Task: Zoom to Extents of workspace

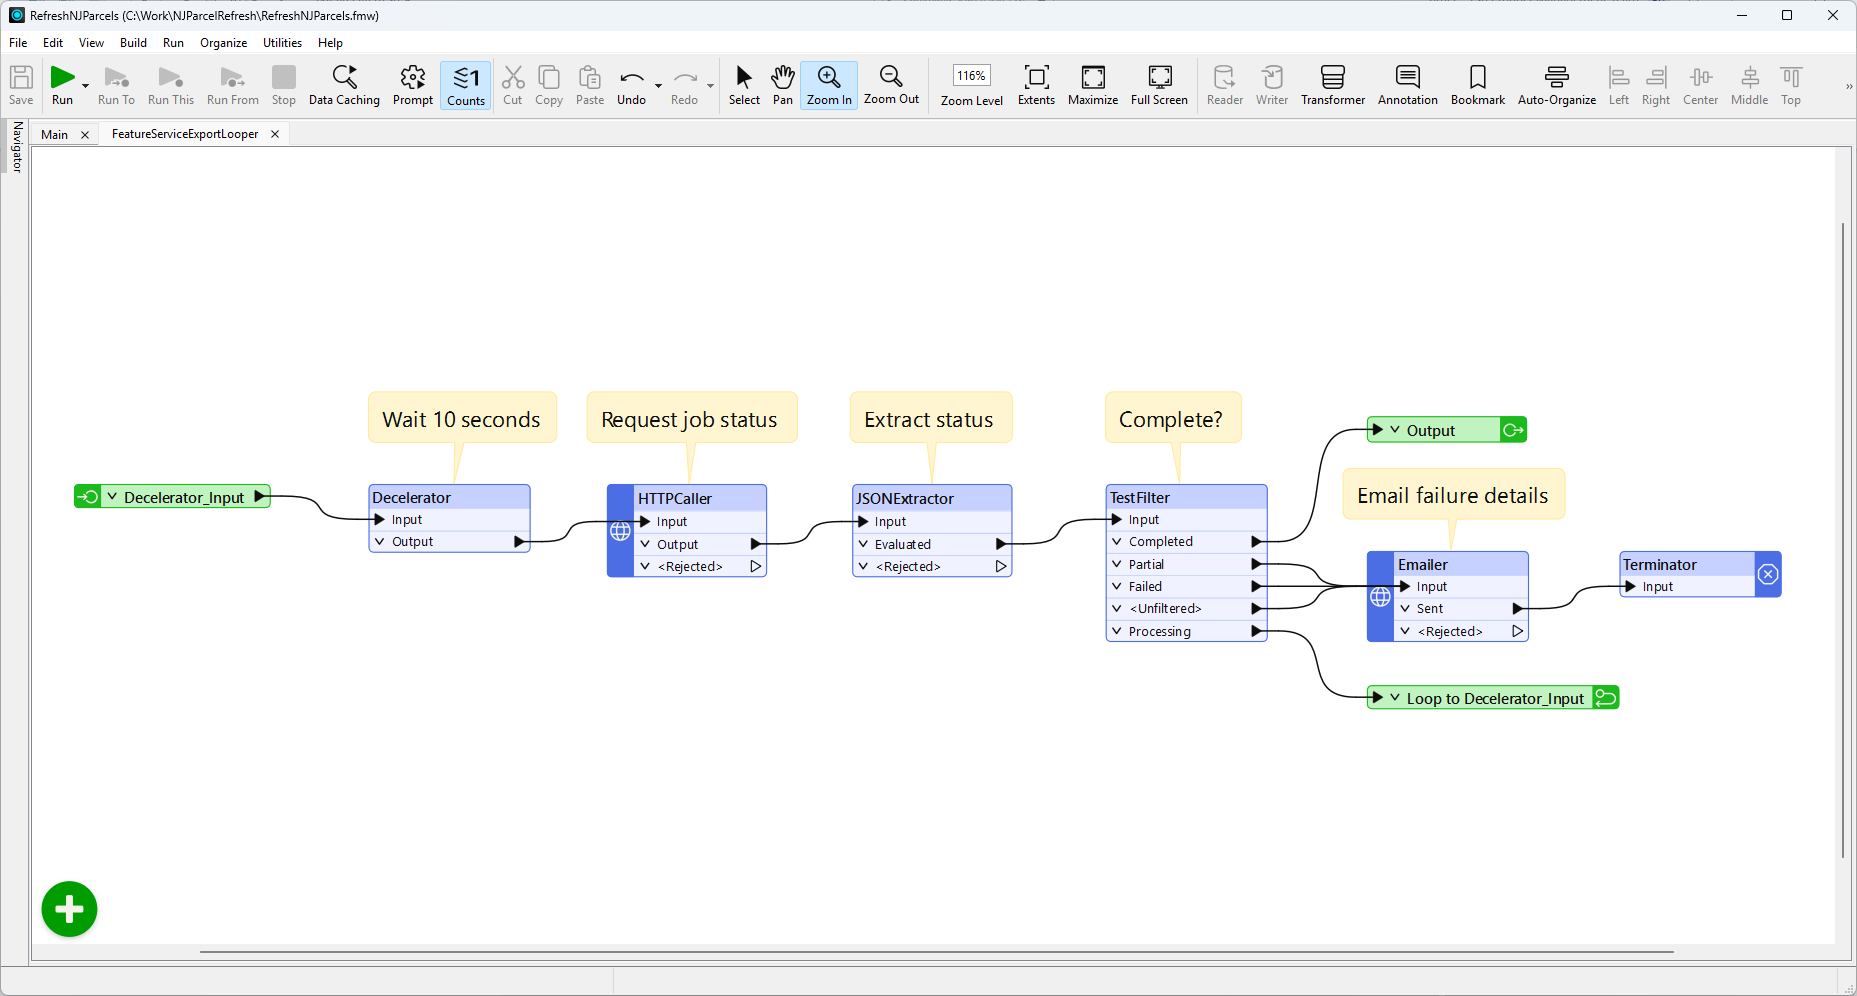Action: tap(1036, 85)
